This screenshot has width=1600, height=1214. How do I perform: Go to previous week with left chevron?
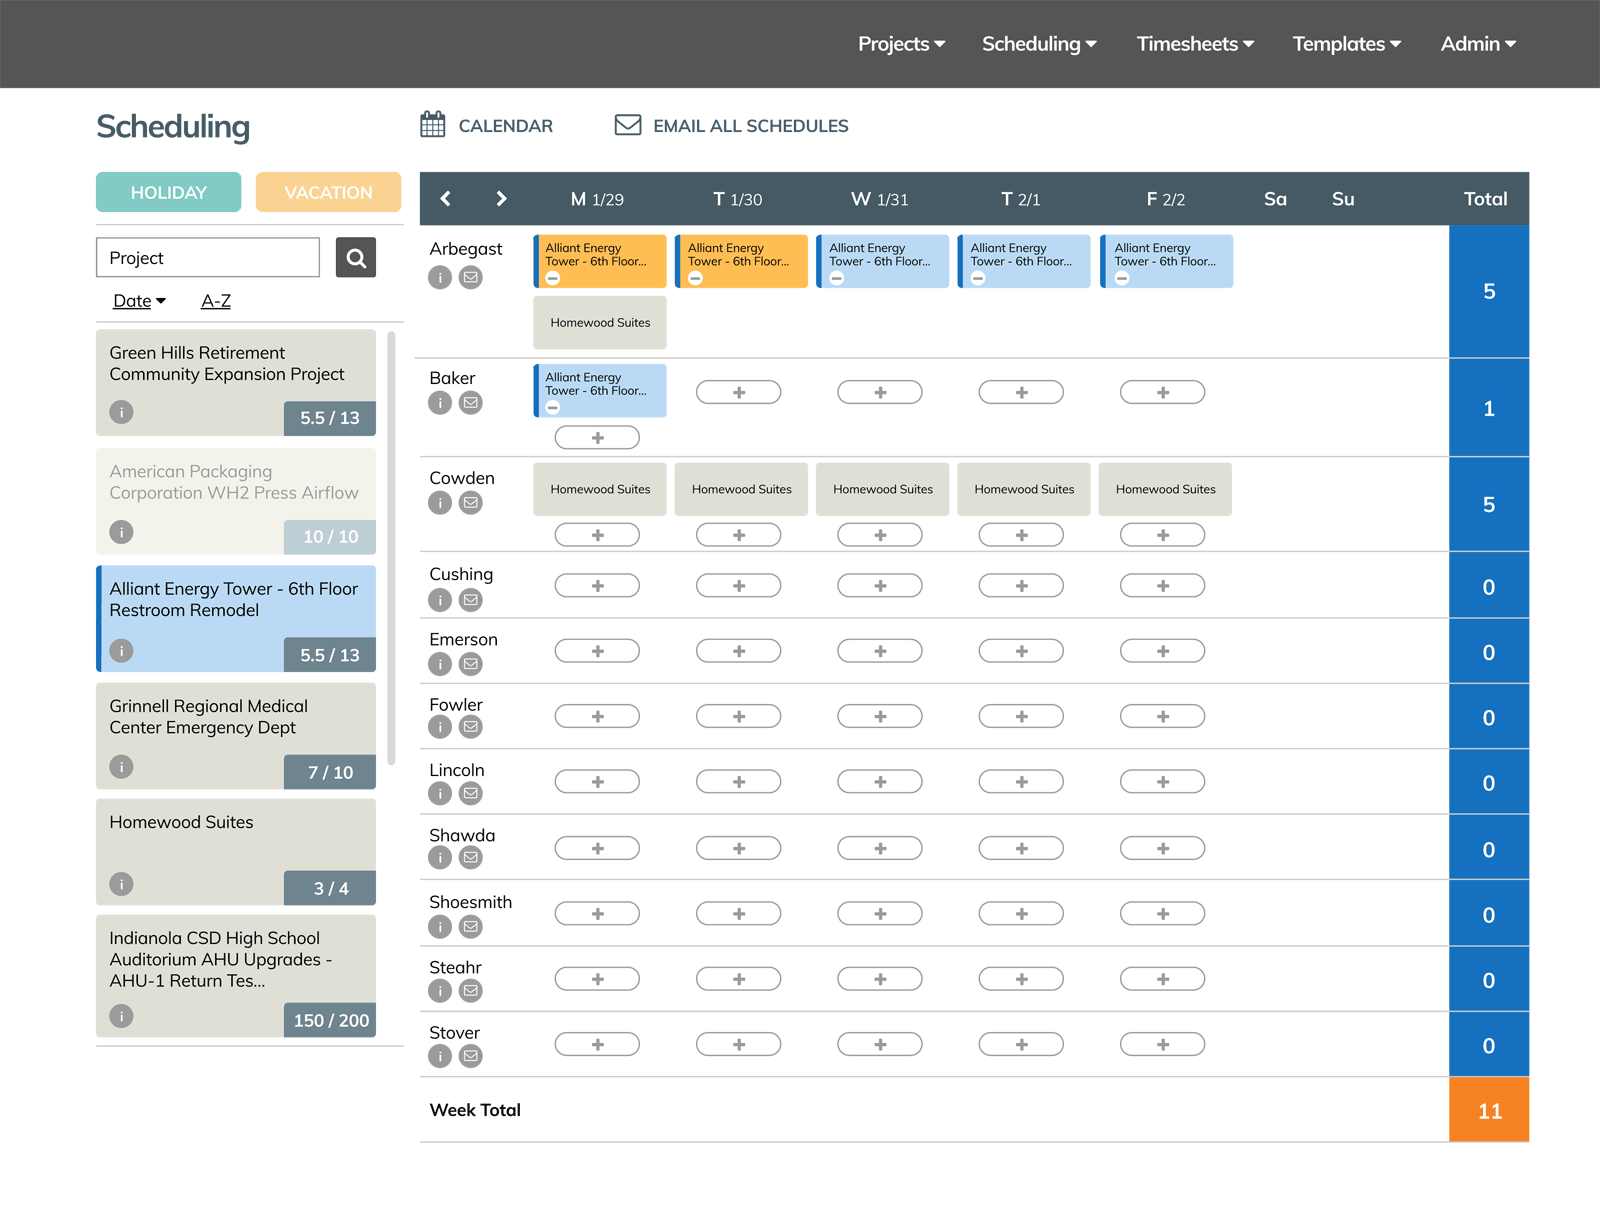pos(445,198)
